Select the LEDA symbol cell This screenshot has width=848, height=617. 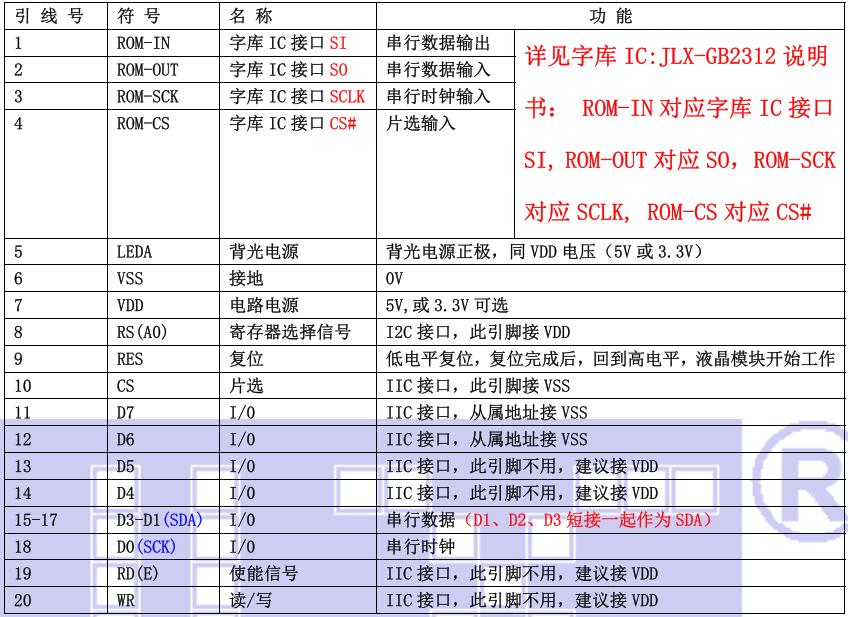pos(135,253)
